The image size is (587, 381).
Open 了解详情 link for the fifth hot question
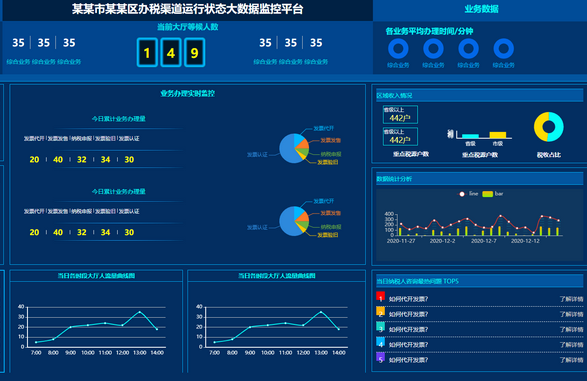point(571,360)
